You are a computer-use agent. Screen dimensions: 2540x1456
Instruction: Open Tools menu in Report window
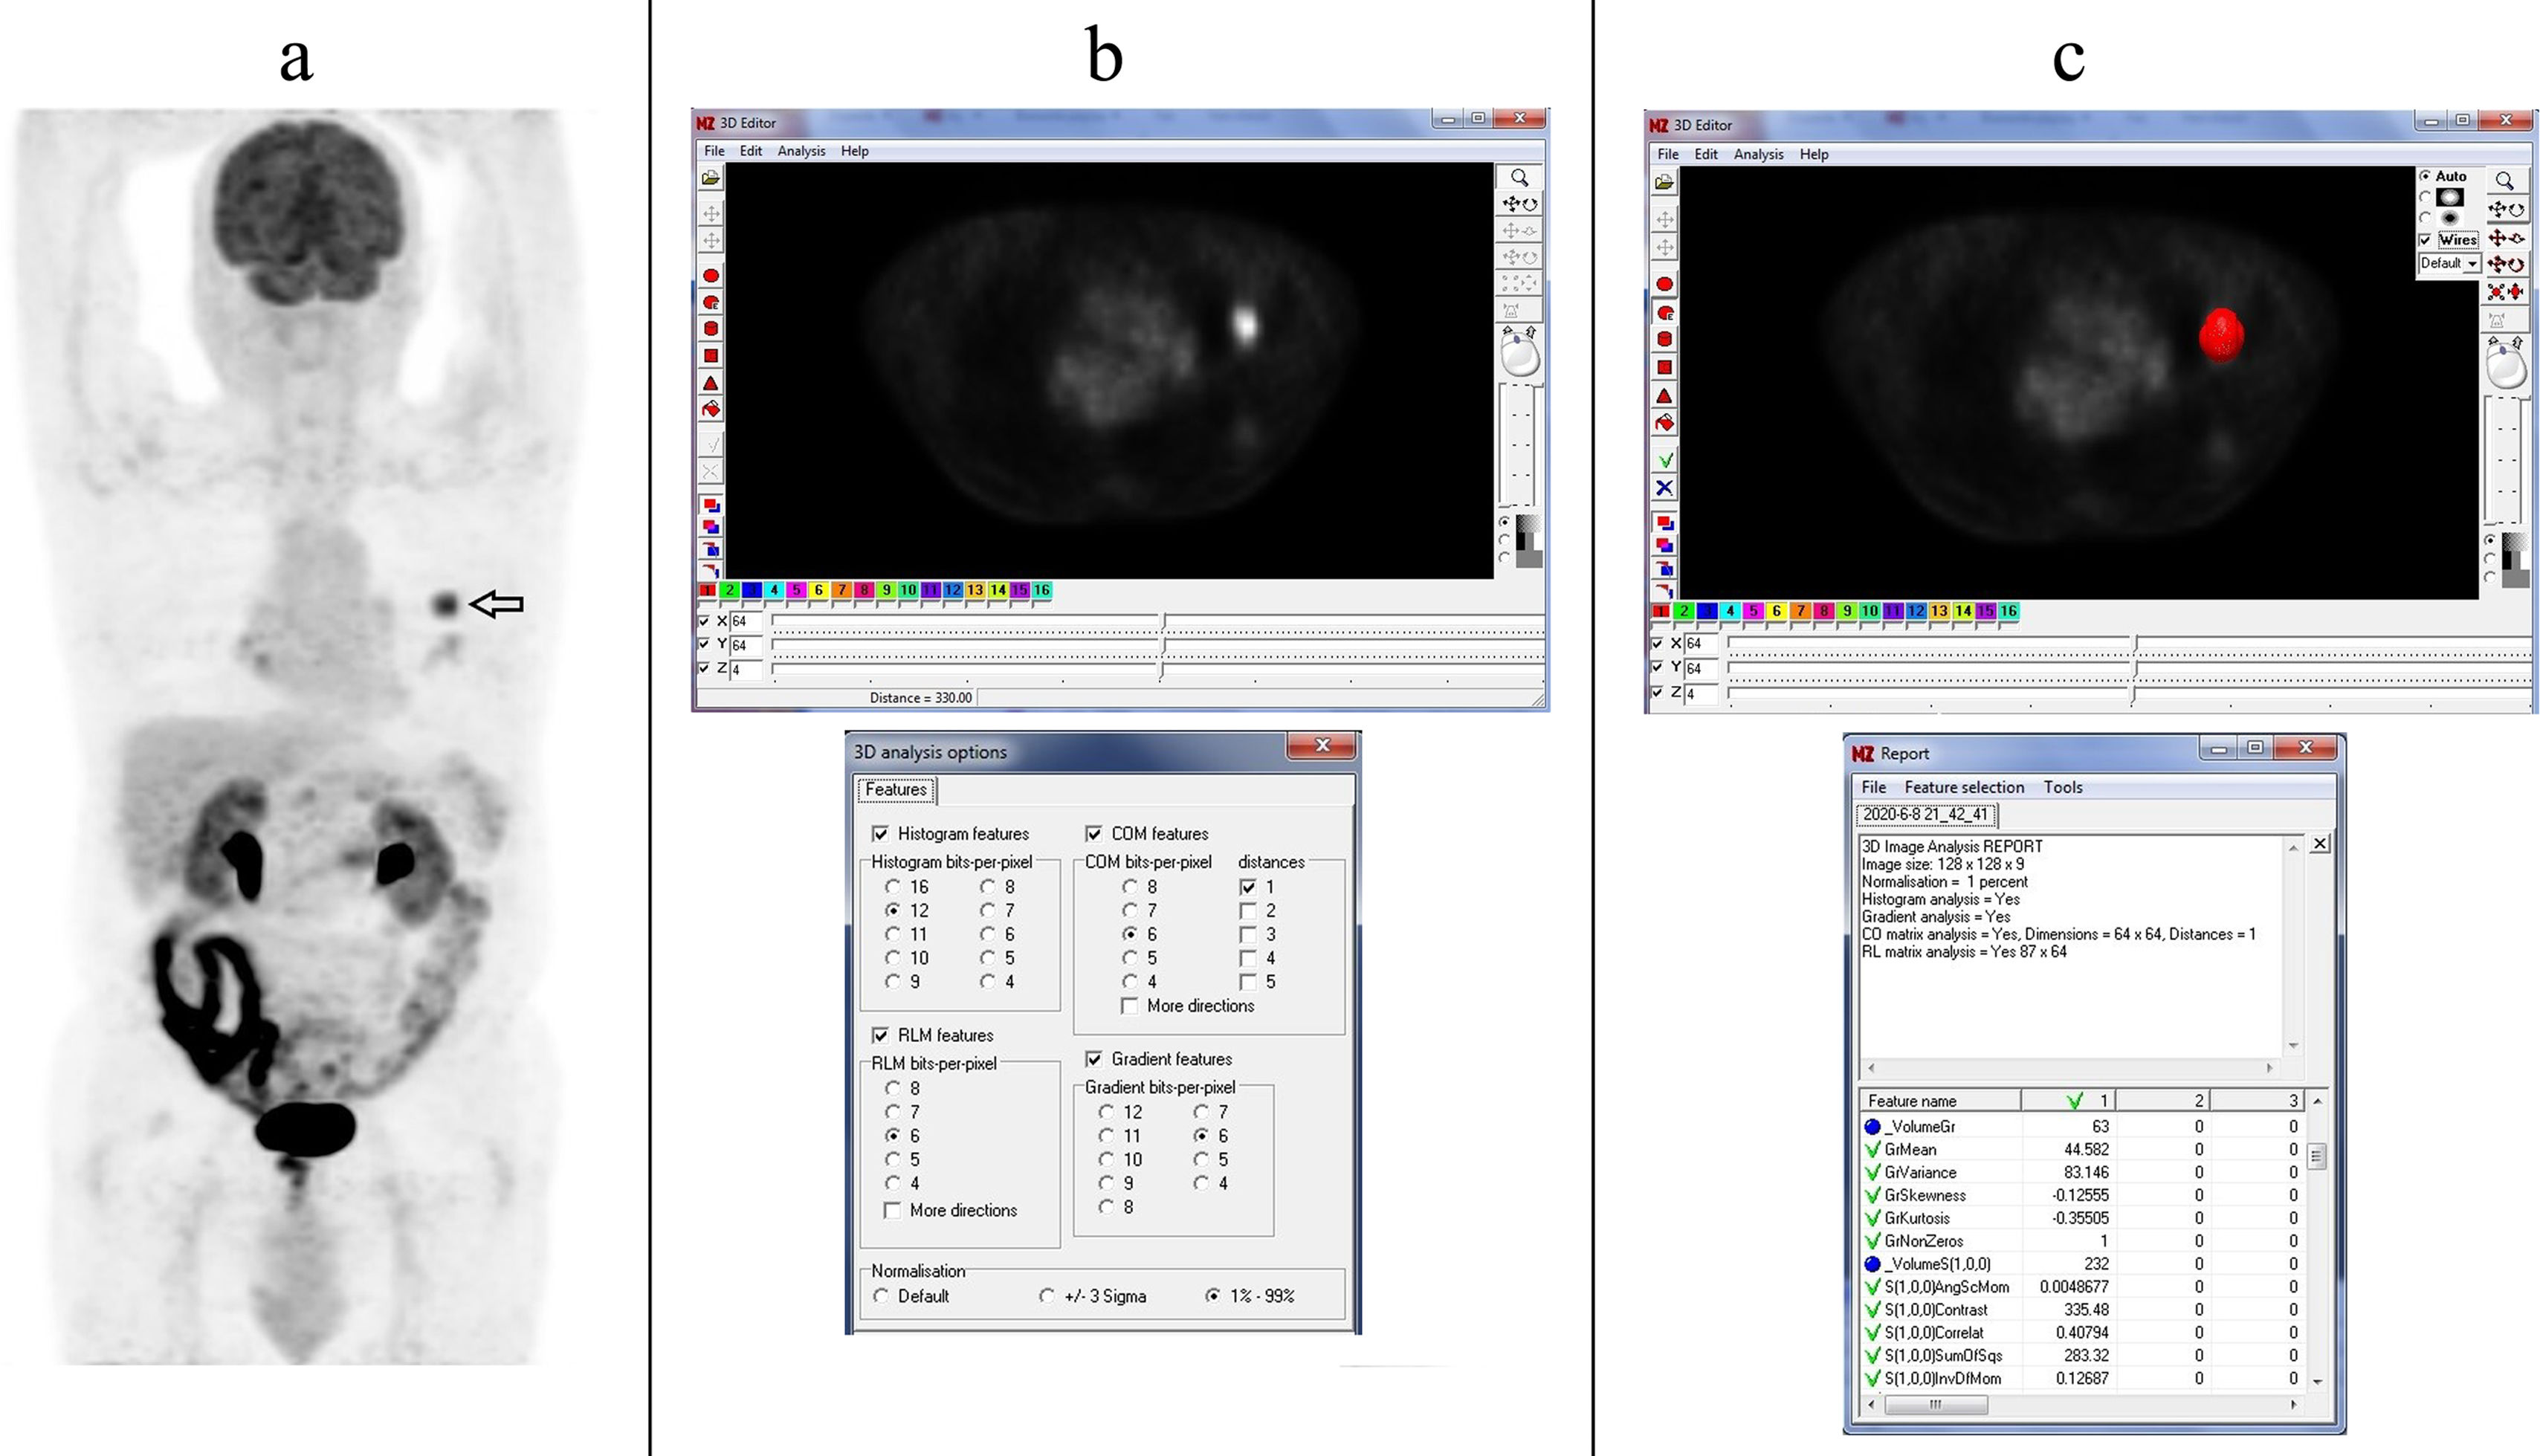pyautogui.click(x=2062, y=787)
